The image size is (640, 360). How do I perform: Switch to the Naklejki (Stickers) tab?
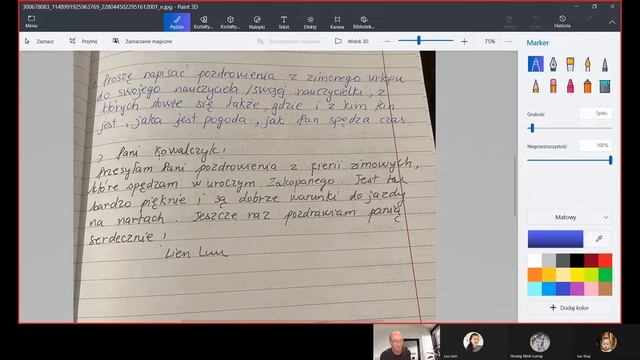[257, 22]
